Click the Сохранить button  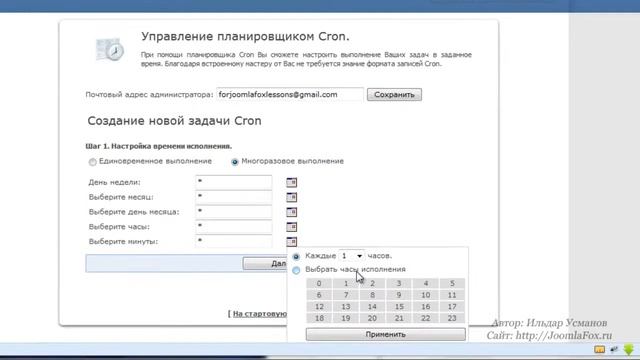pyautogui.click(x=394, y=95)
